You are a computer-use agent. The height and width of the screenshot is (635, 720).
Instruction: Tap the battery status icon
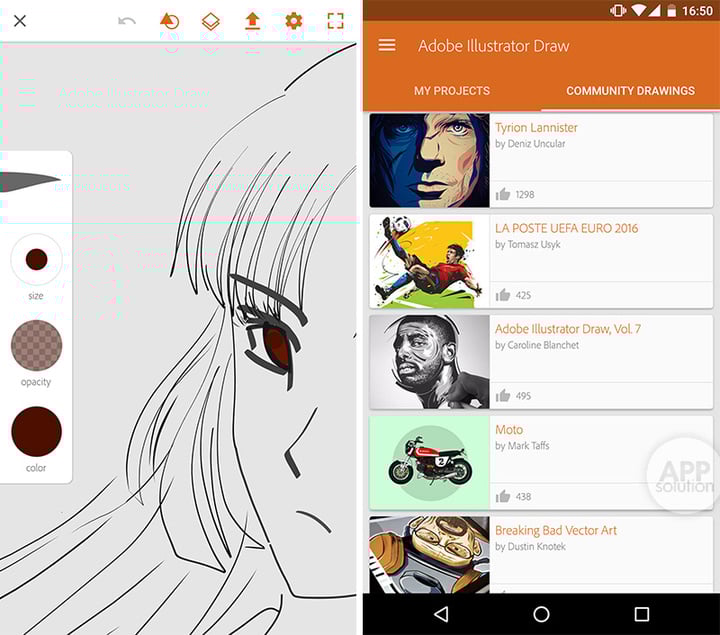click(671, 10)
